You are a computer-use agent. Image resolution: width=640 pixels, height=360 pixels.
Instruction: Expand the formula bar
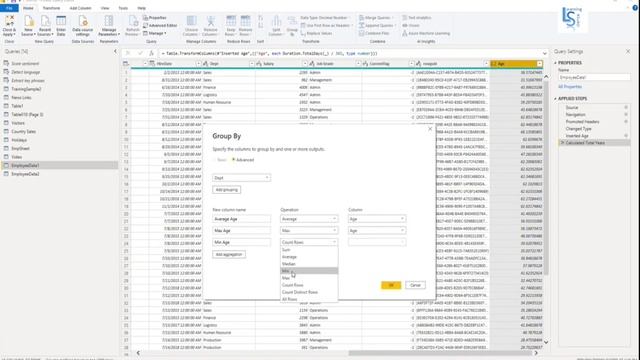point(544,53)
